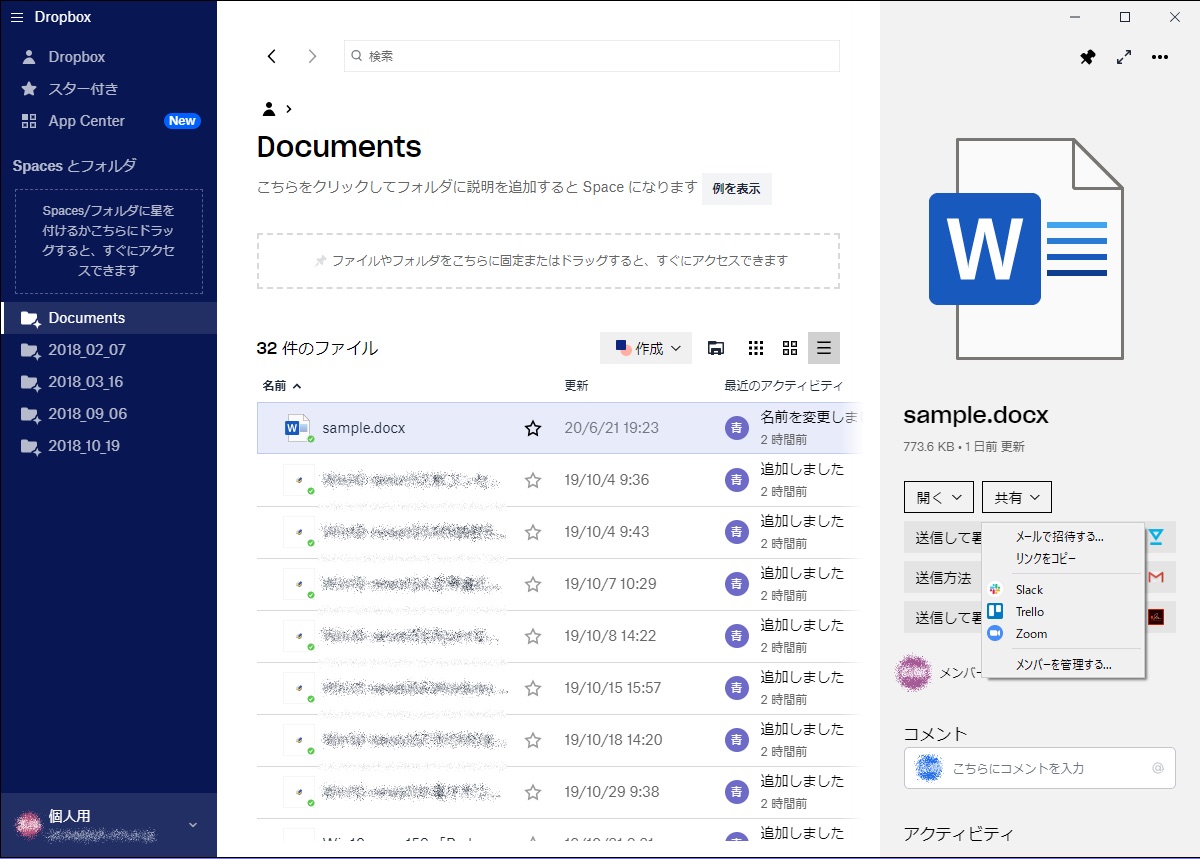Toggle star on the 19/10/29 9:38 file
1200x859 pixels.
click(533, 792)
